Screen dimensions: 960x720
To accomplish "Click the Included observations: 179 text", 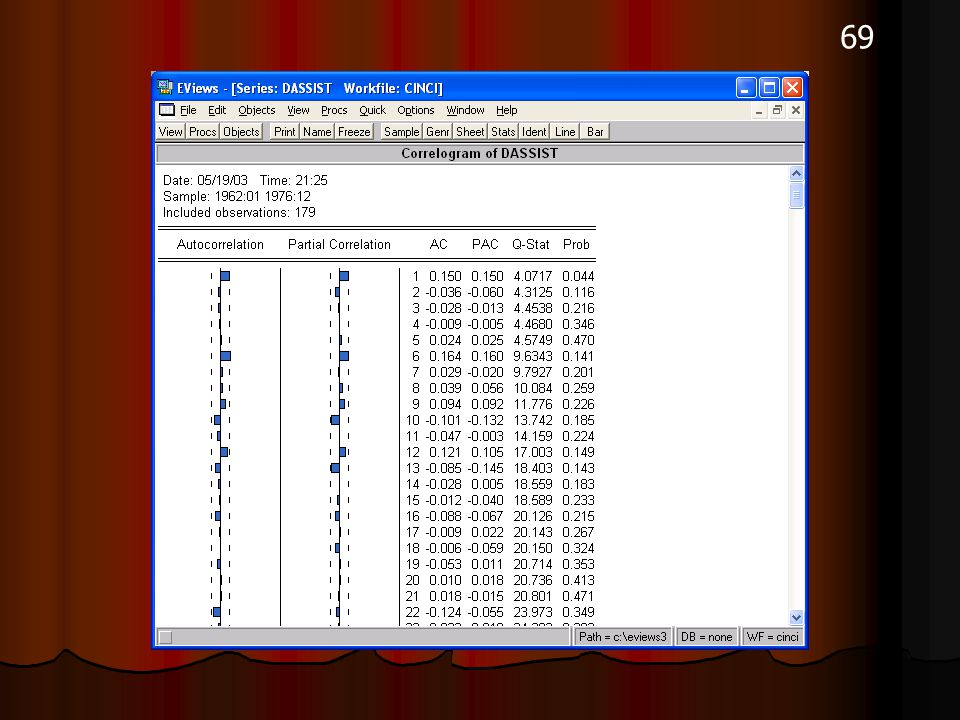I will (239, 212).
